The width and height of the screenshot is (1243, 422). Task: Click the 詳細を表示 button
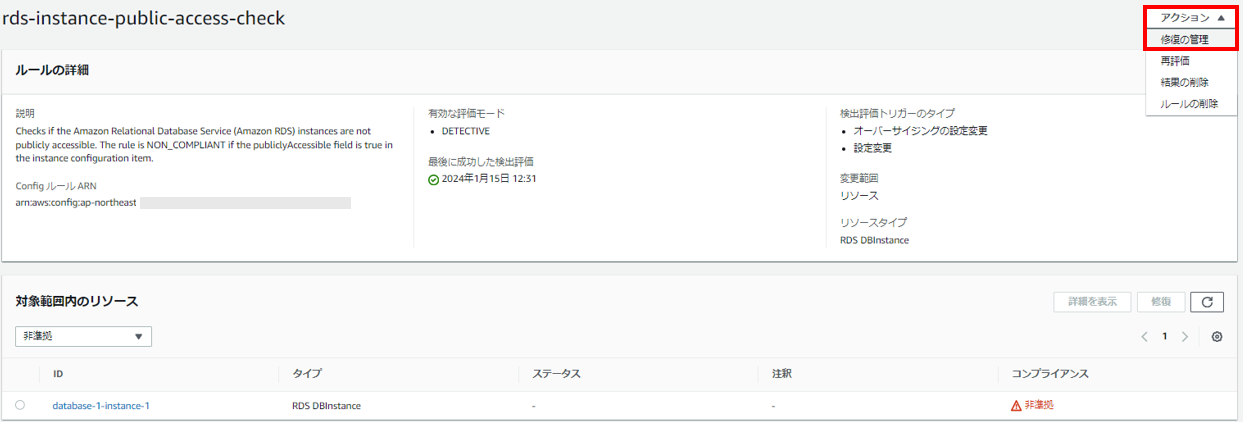click(1092, 302)
